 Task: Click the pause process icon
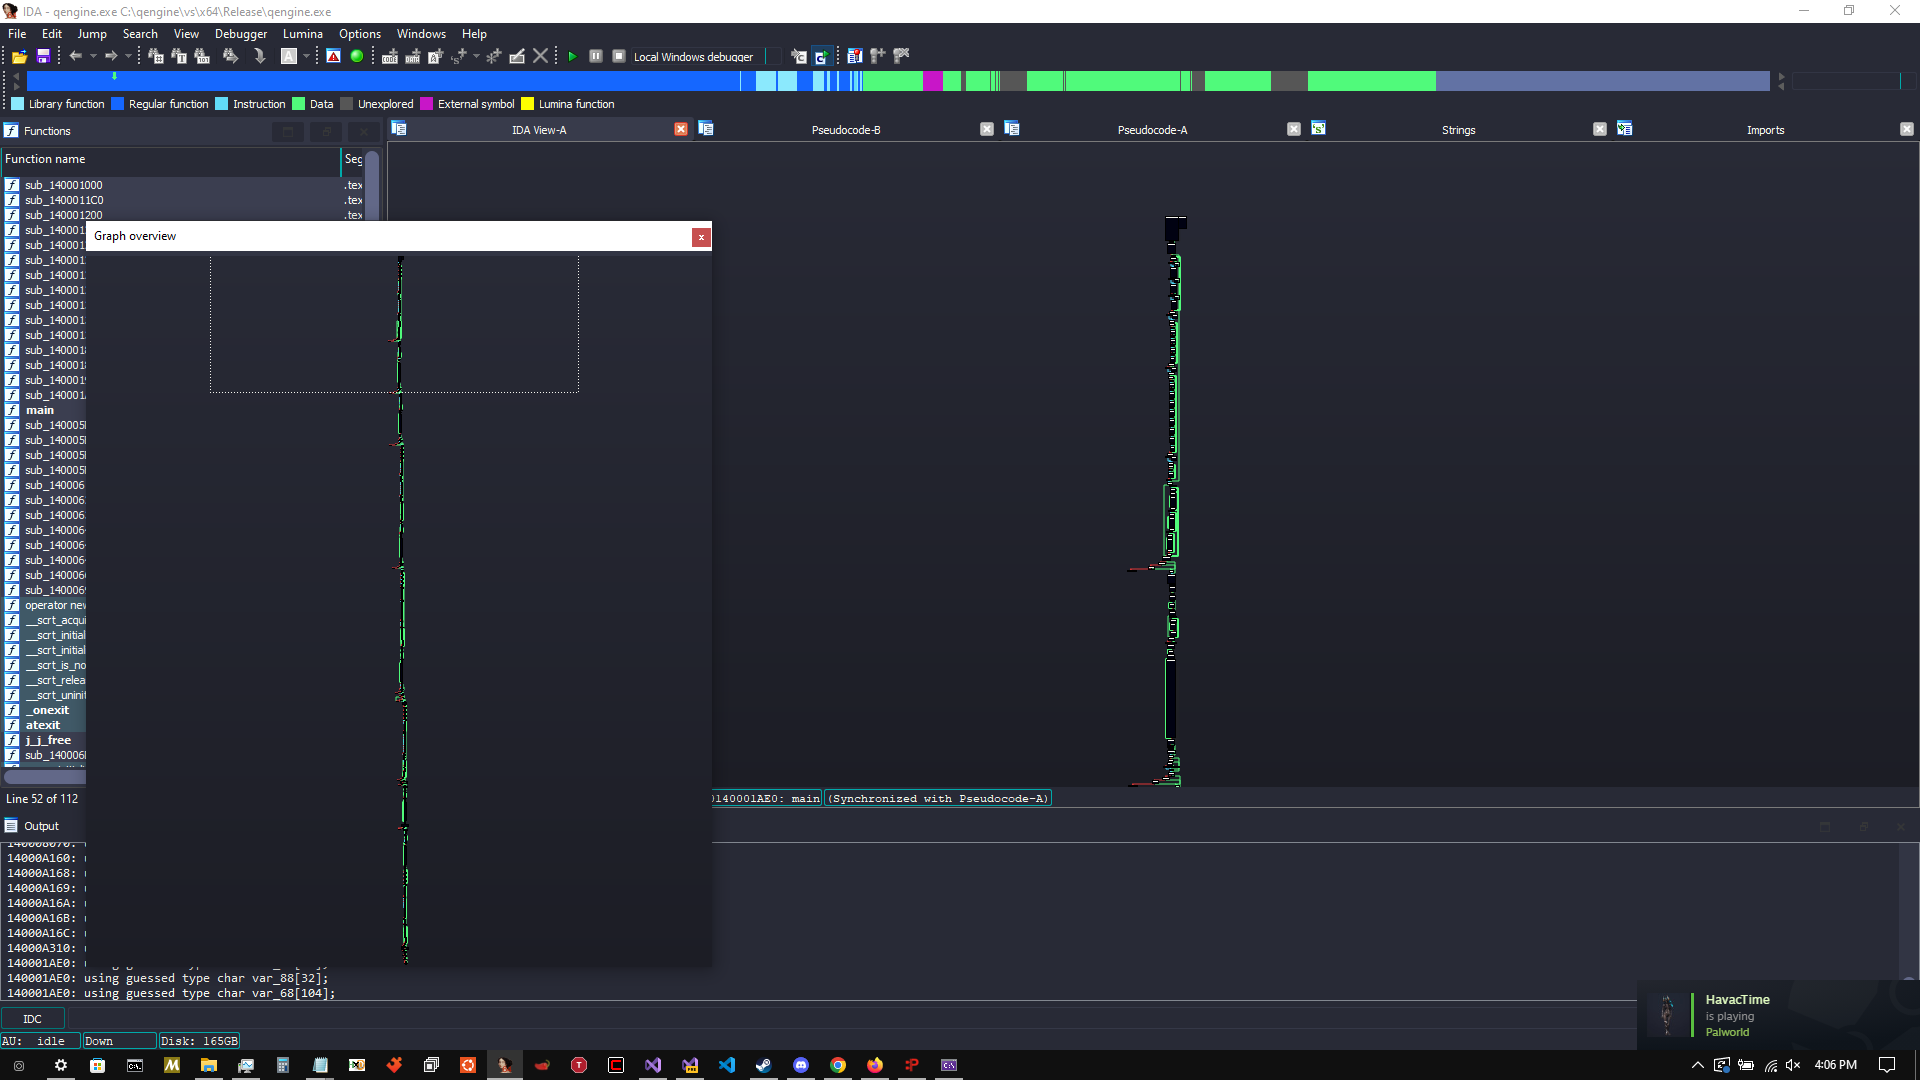coord(596,57)
